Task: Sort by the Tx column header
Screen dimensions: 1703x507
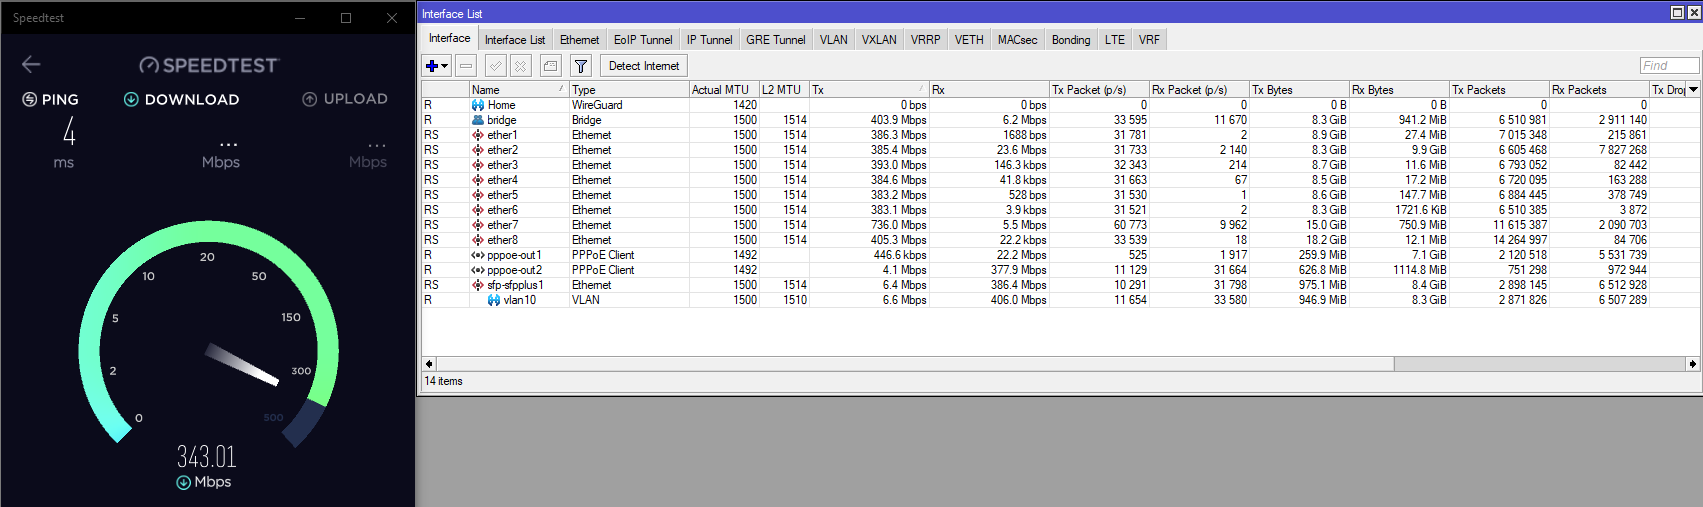Action: point(868,90)
